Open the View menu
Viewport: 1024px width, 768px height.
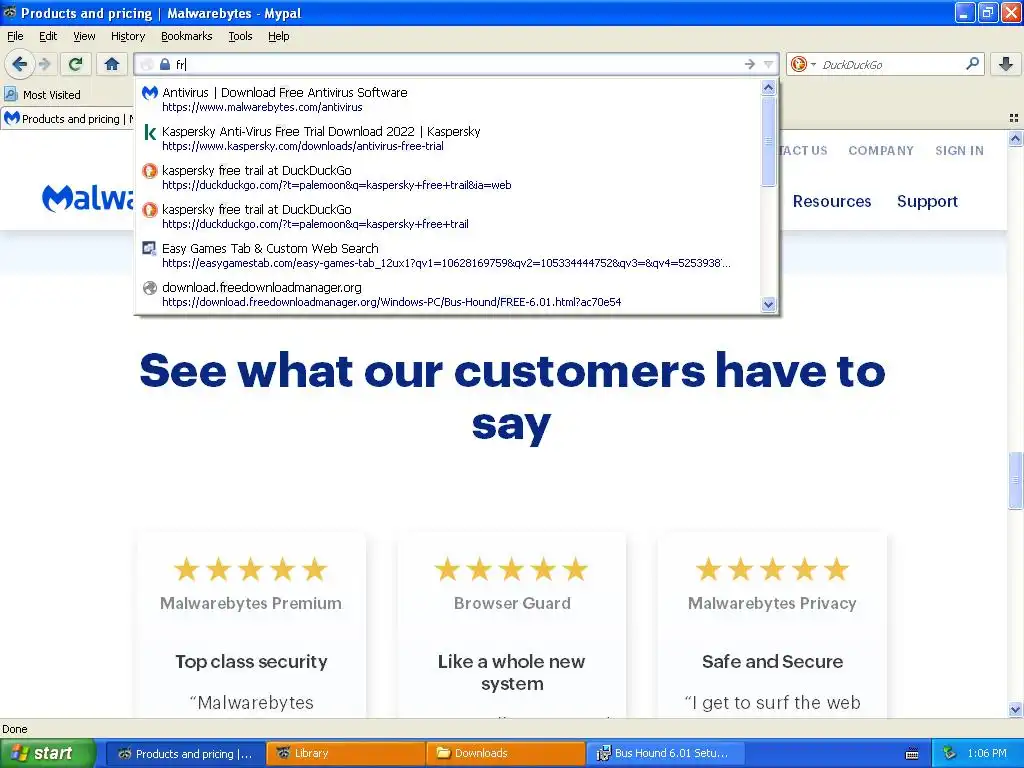(84, 36)
